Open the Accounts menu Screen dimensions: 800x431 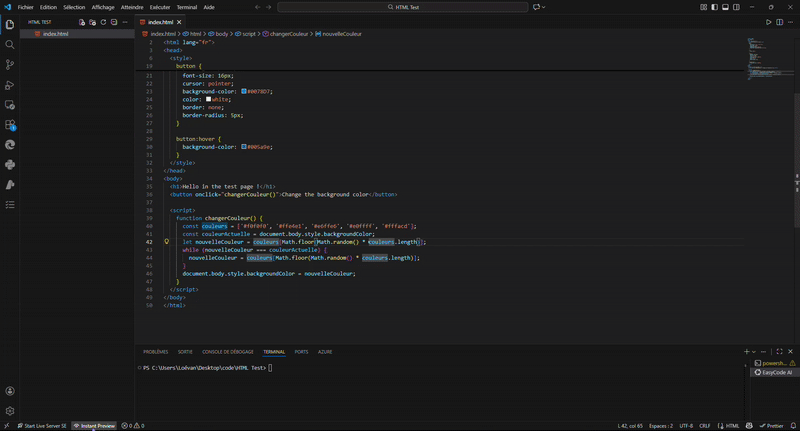click(x=10, y=391)
